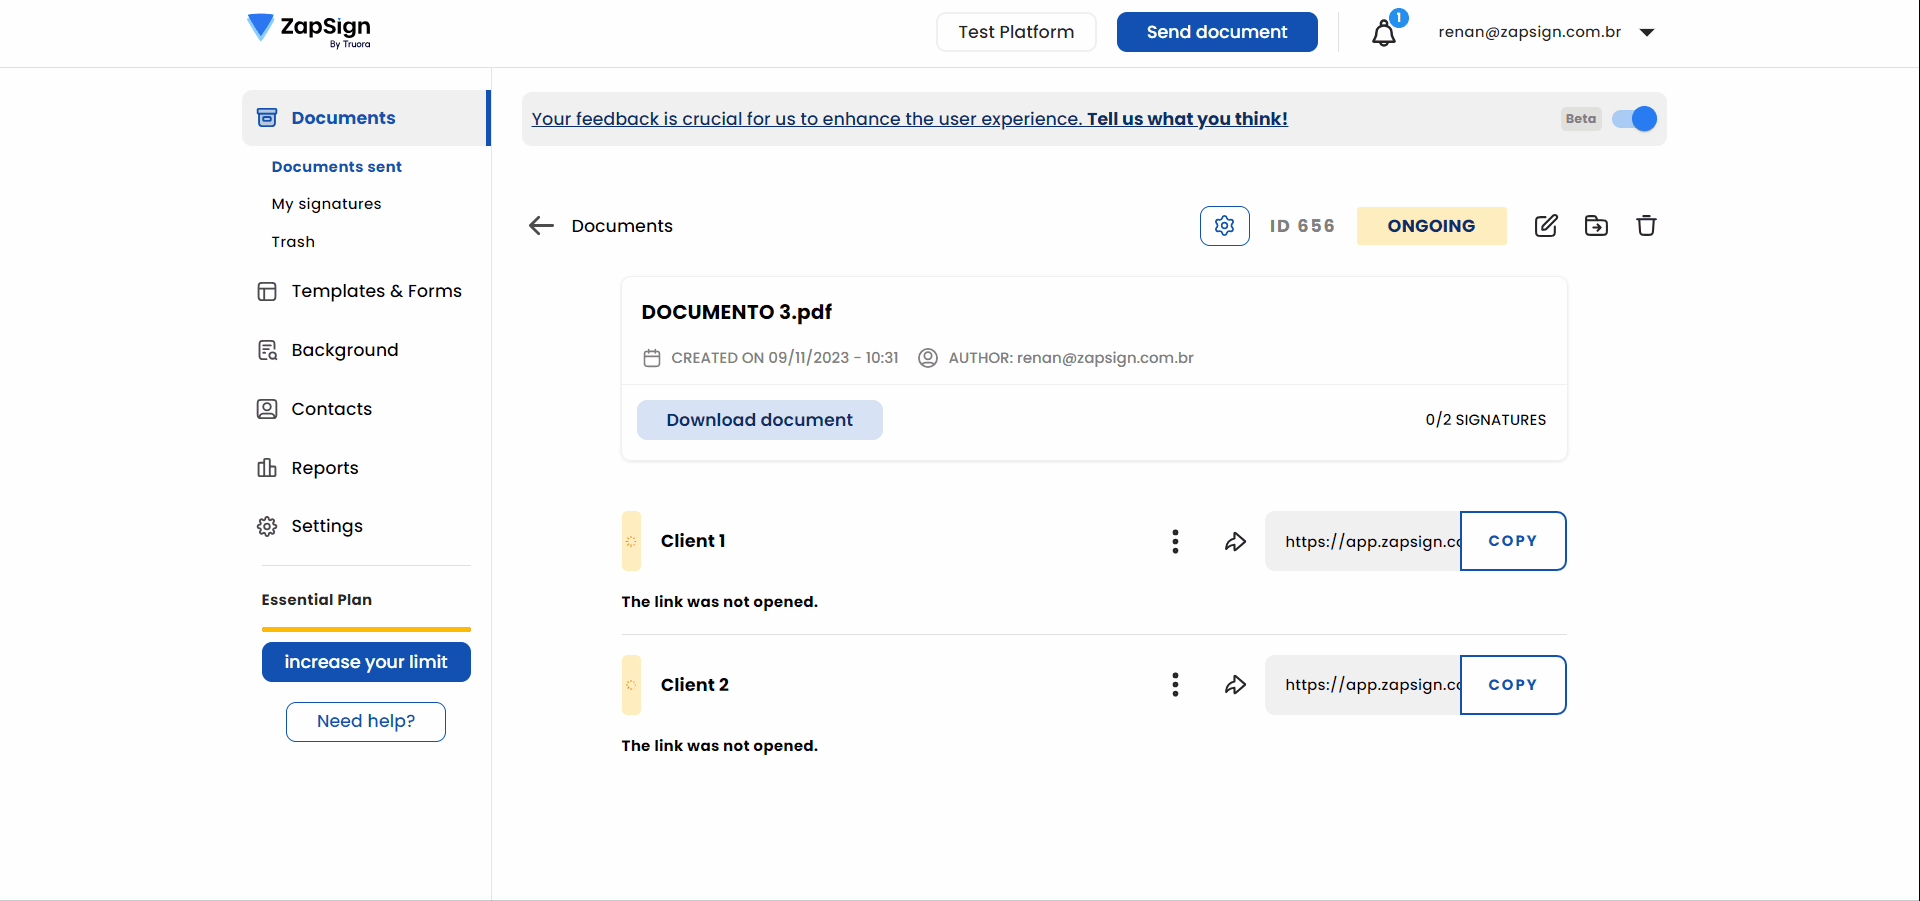1920x901 pixels.
Task: Open Templates & Forms in sidebar
Action: [x=376, y=291]
